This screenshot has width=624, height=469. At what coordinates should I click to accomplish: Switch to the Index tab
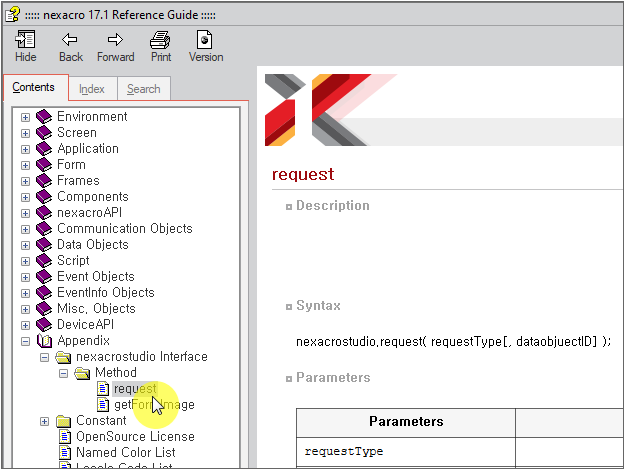pos(92,89)
